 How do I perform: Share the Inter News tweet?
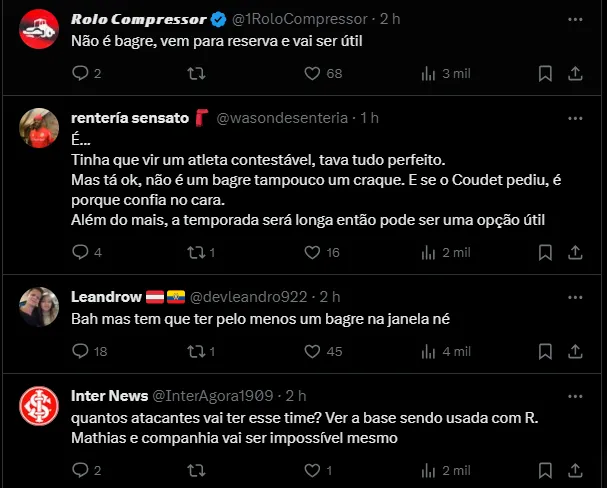click(576, 470)
